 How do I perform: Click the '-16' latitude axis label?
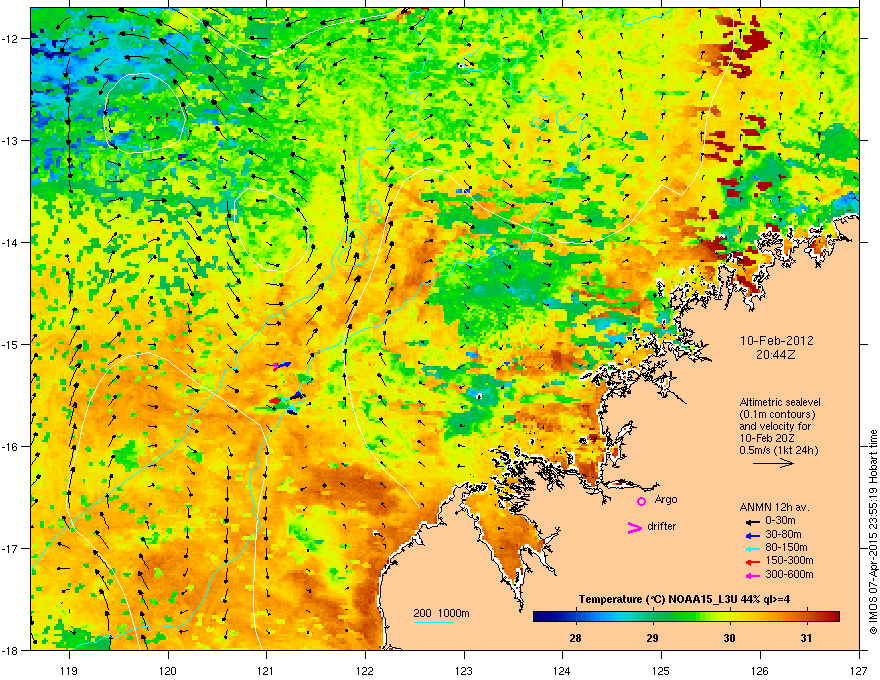pyautogui.click(x=10, y=447)
